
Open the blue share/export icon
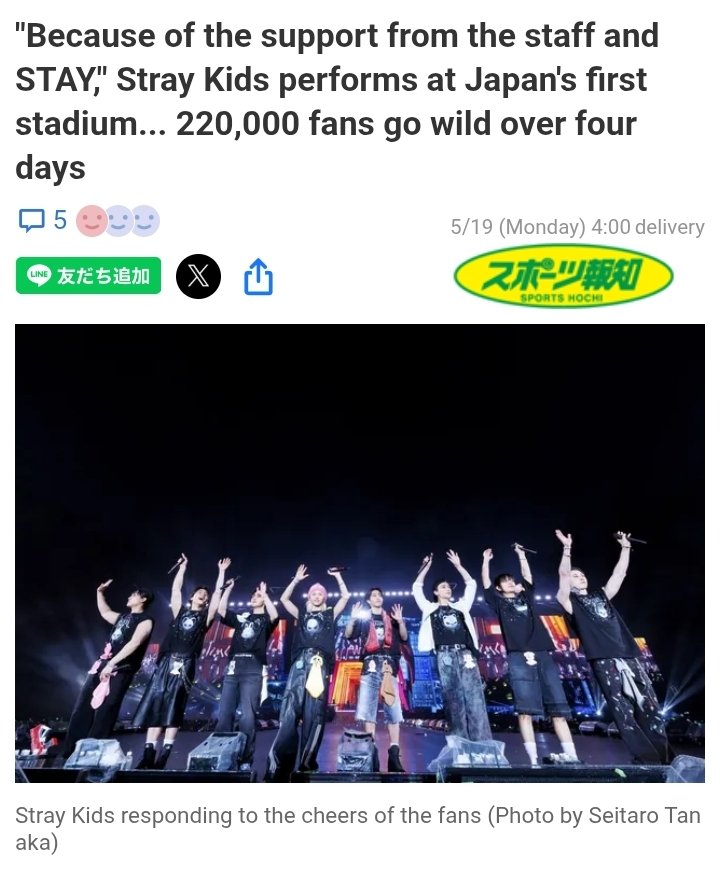coord(258,276)
